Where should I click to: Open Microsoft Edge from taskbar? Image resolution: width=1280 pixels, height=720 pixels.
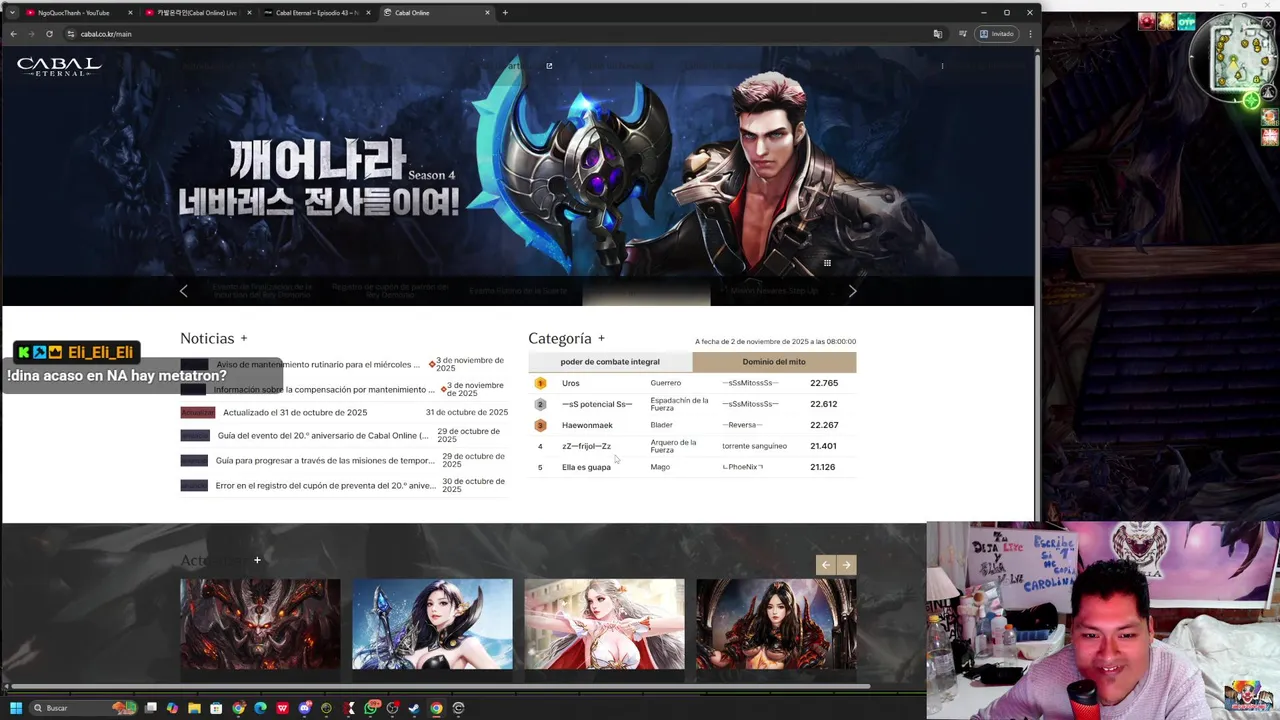(x=260, y=708)
